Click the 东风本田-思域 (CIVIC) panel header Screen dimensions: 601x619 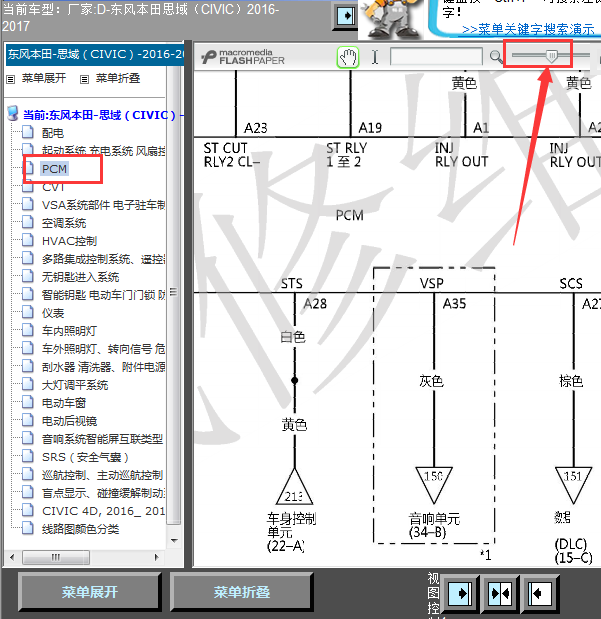click(95, 54)
